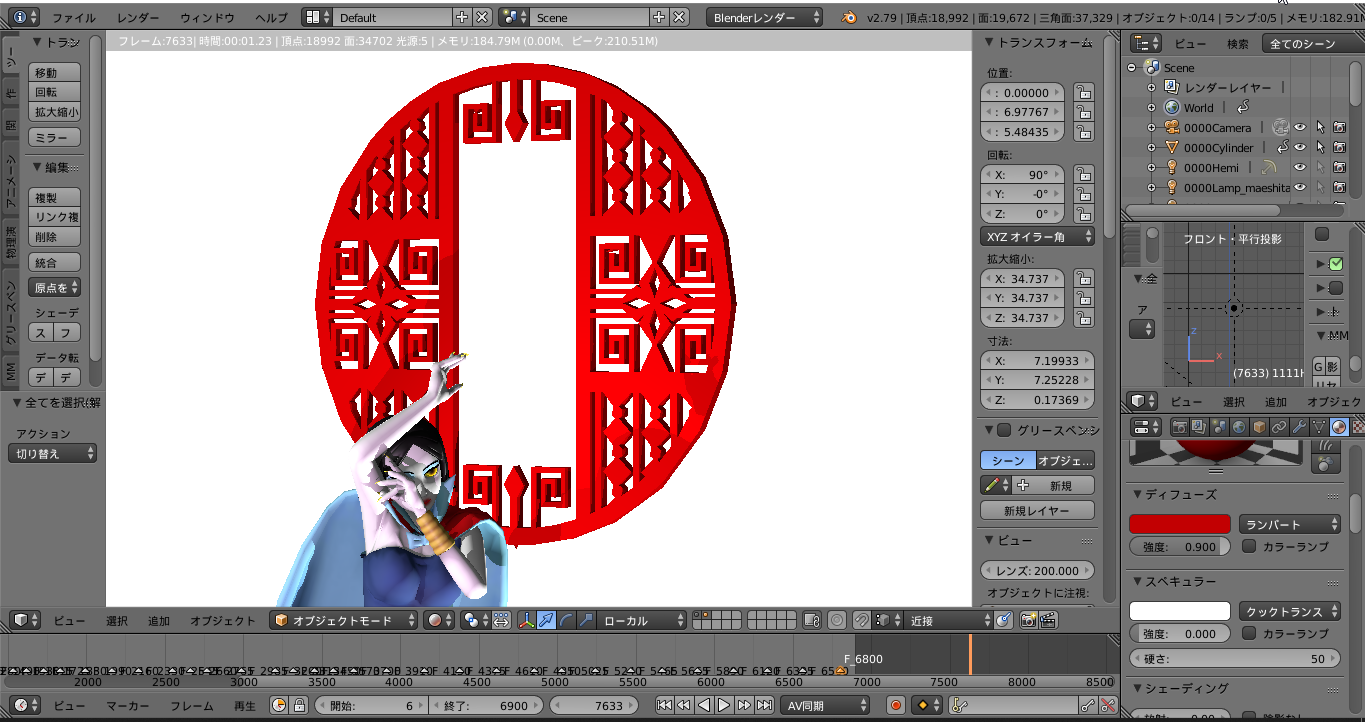Screen dimensions: 1365x722
Task: Enable the diffuse color ramp checkbox
Action: pos(1249,547)
